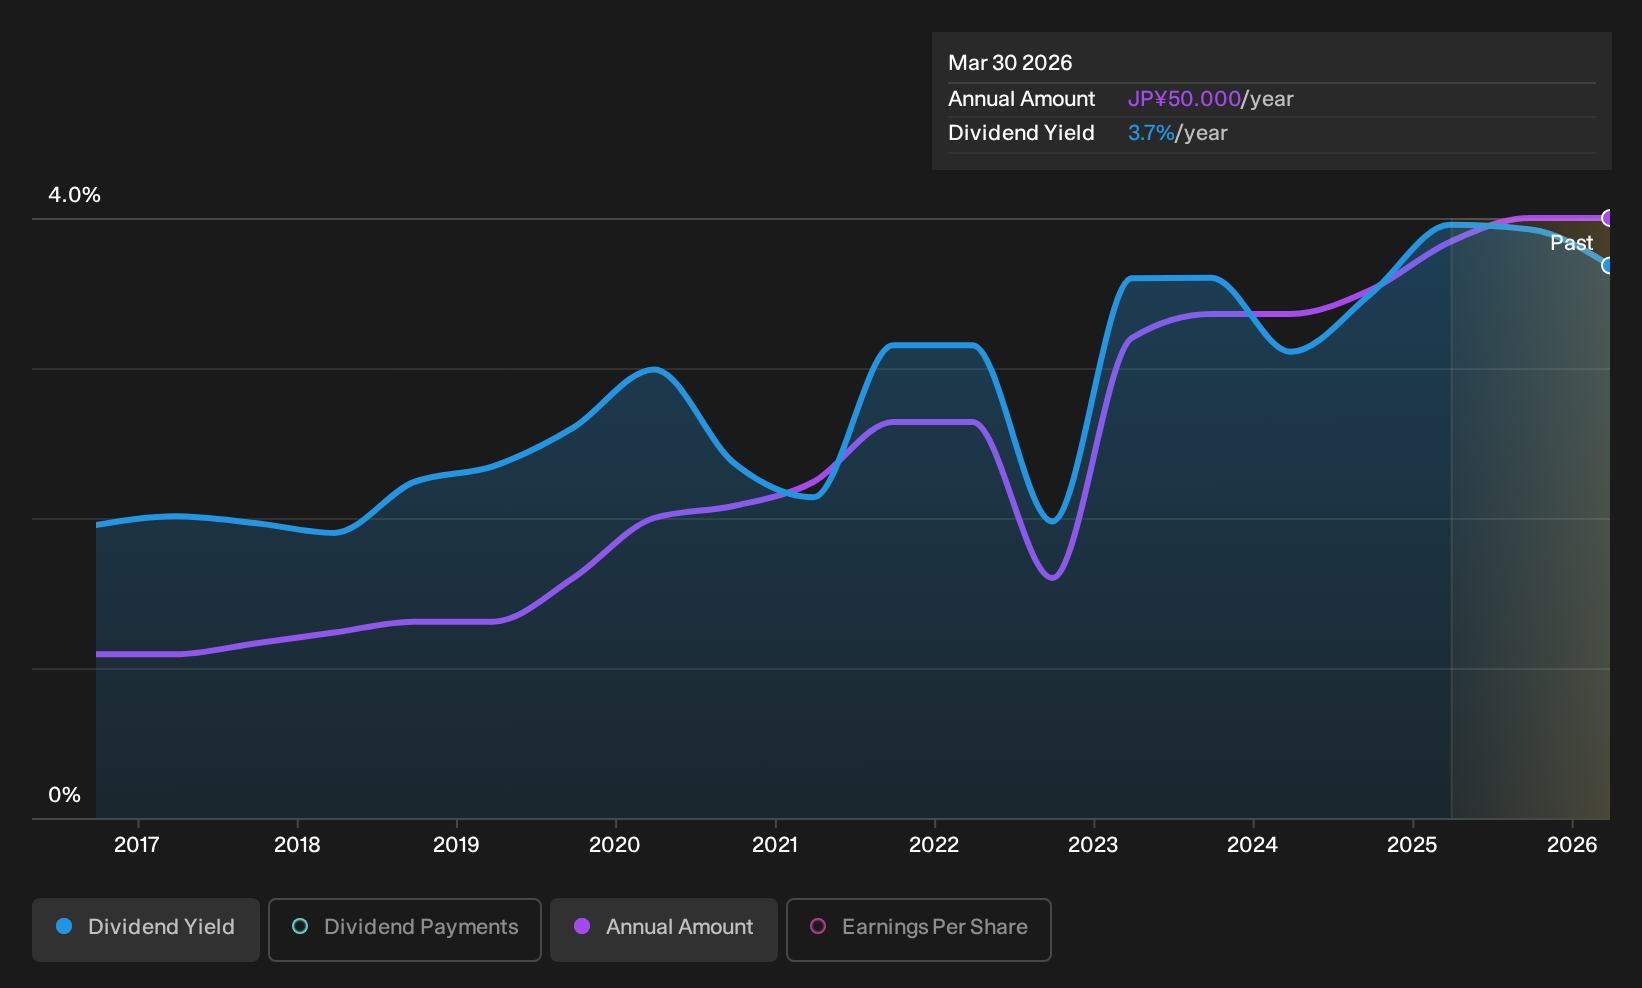1642x988 pixels.
Task: Click the purple Annual Amount legend dot
Action: pos(582,927)
